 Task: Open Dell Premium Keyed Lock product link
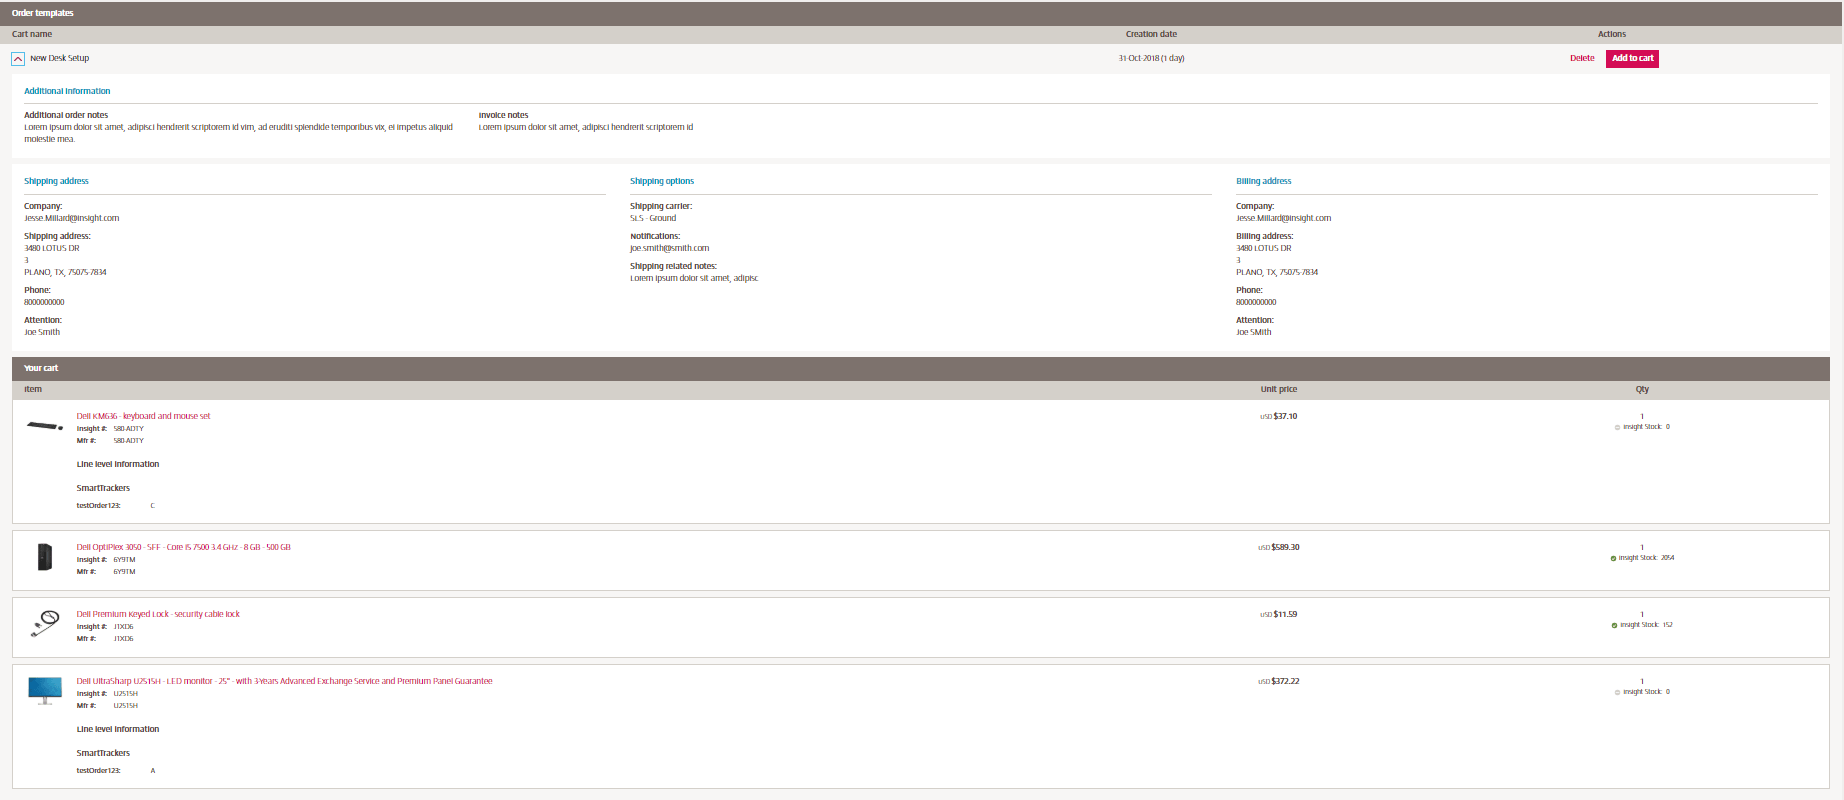[158, 614]
